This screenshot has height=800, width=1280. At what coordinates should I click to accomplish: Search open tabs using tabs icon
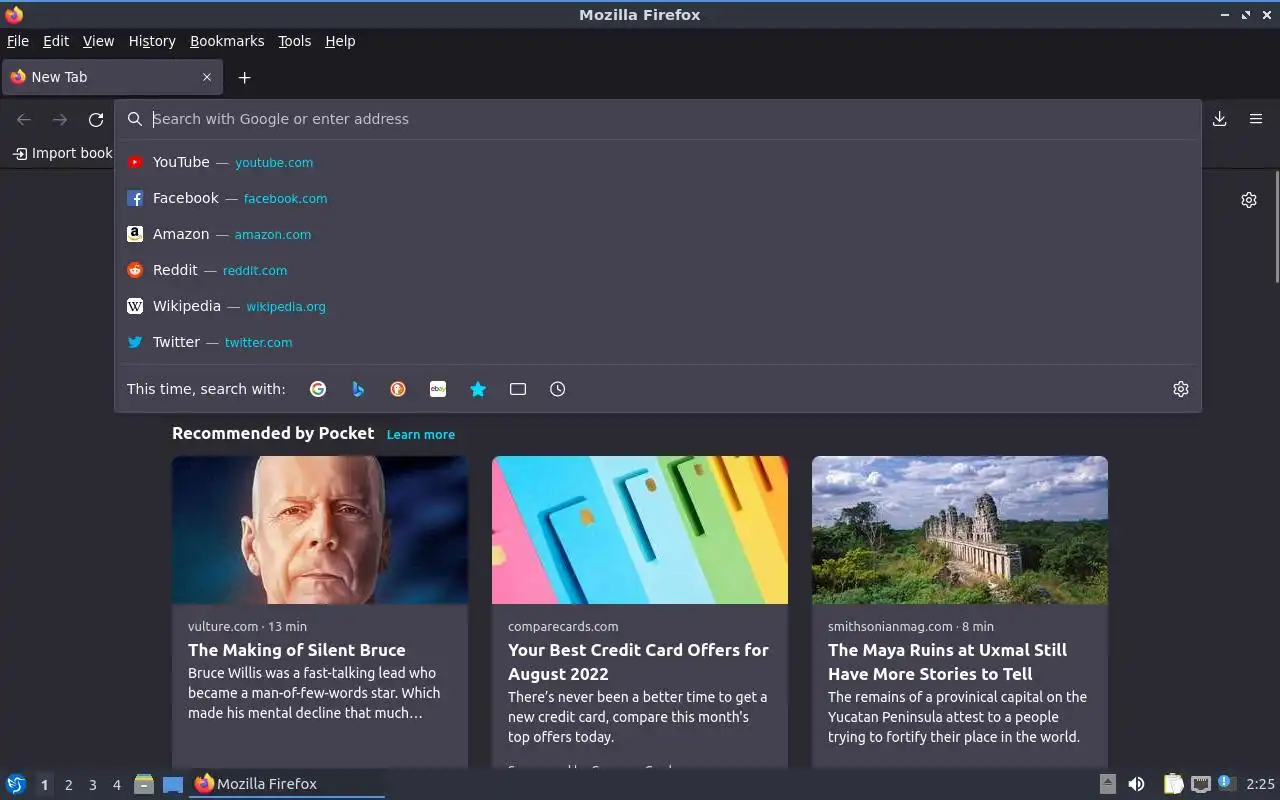518,389
